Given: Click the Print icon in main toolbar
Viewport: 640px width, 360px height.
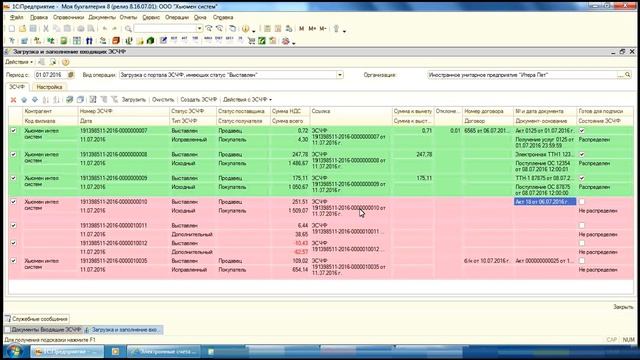Looking at the screenshot, I should coord(81,29).
